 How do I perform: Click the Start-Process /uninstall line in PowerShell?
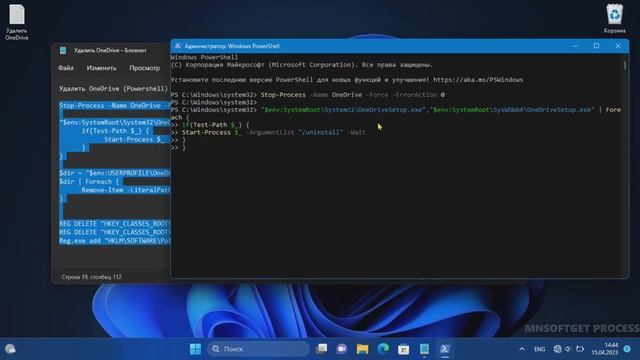point(268,132)
